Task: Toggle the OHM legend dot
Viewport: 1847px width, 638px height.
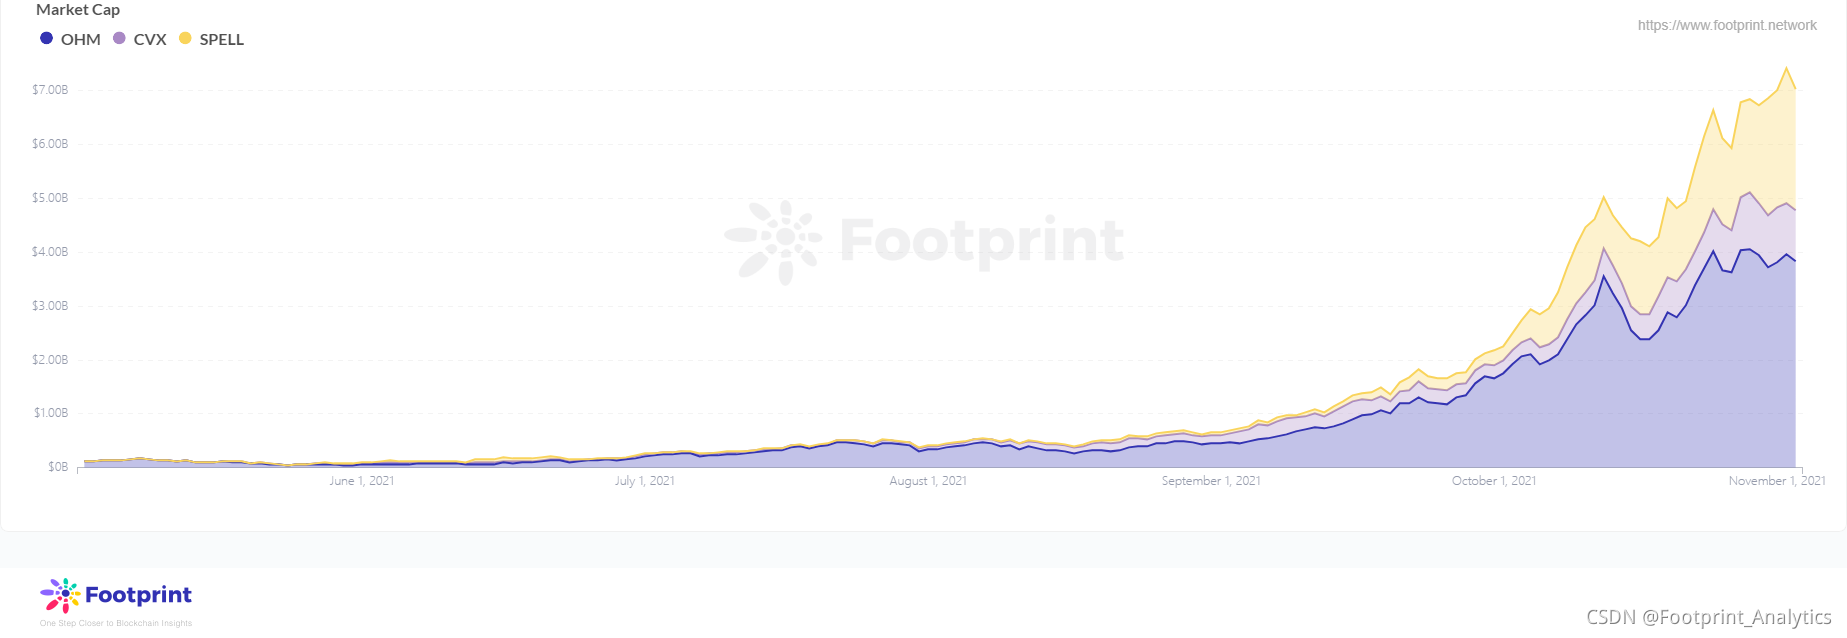Action: [x=46, y=38]
